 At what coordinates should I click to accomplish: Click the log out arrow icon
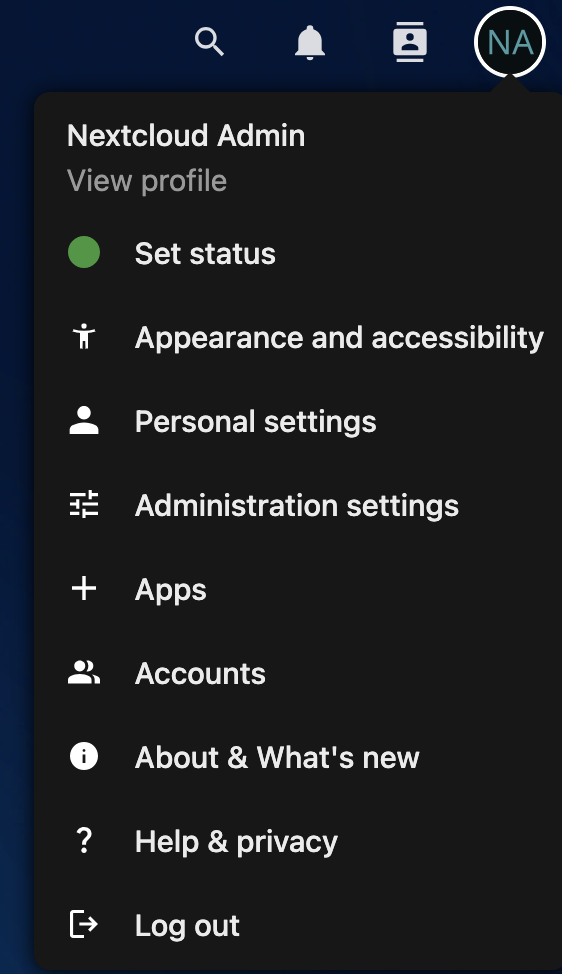[84, 924]
